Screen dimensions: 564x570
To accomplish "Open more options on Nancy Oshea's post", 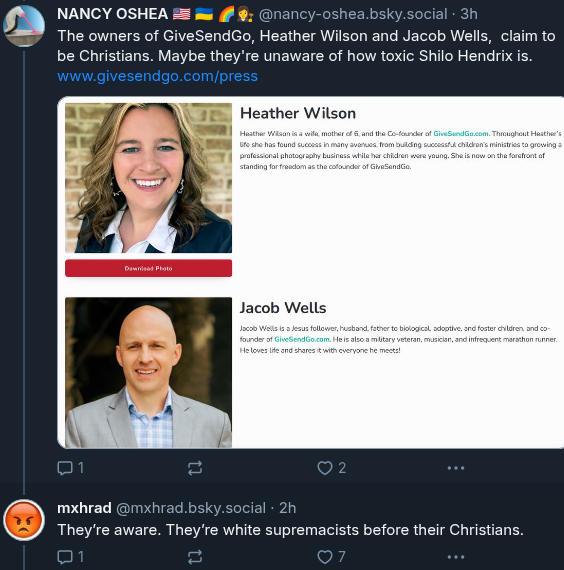I will 456,468.
